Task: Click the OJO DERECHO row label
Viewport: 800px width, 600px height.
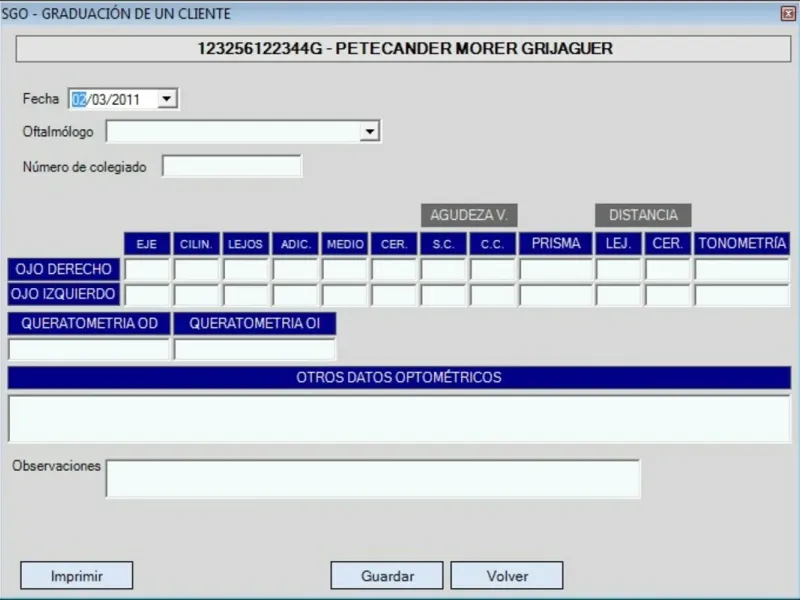Action: (x=64, y=269)
